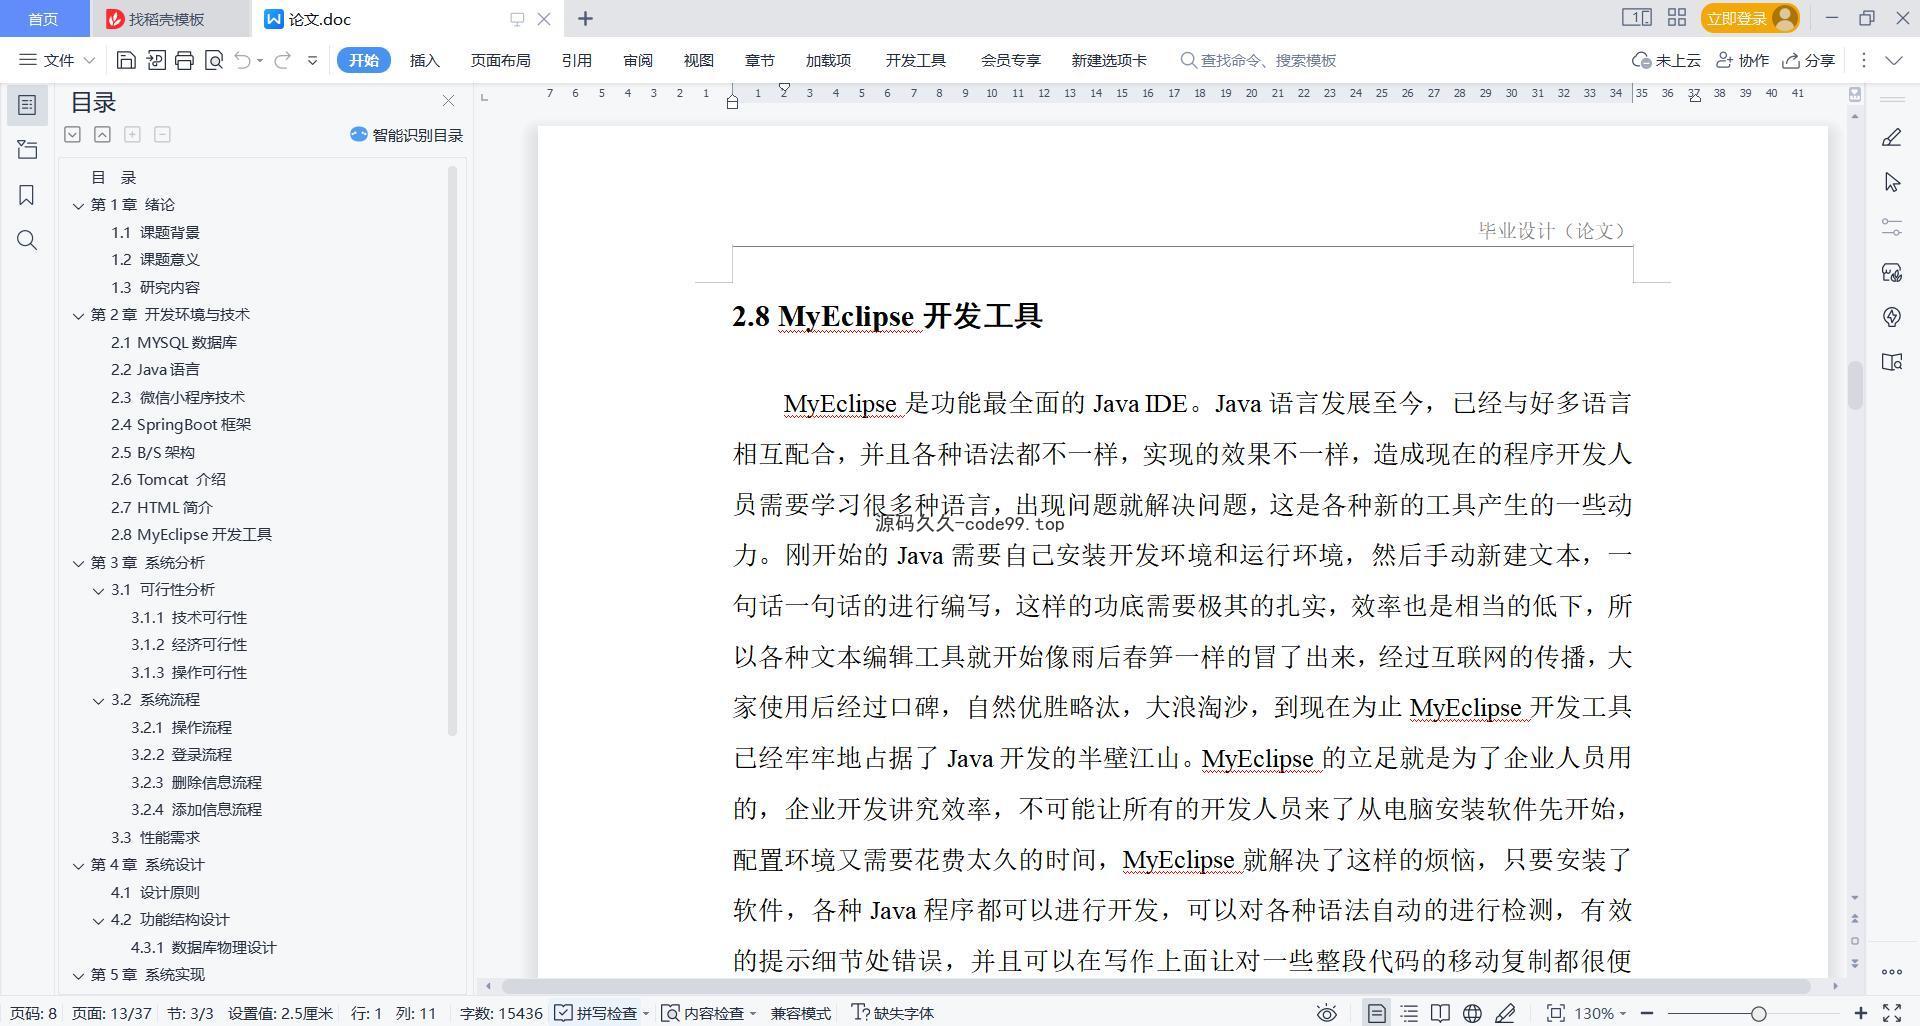This screenshot has width=1920, height=1026.
Task: Open the properties settings icon in right sidebar
Action: (x=1891, y=227)
